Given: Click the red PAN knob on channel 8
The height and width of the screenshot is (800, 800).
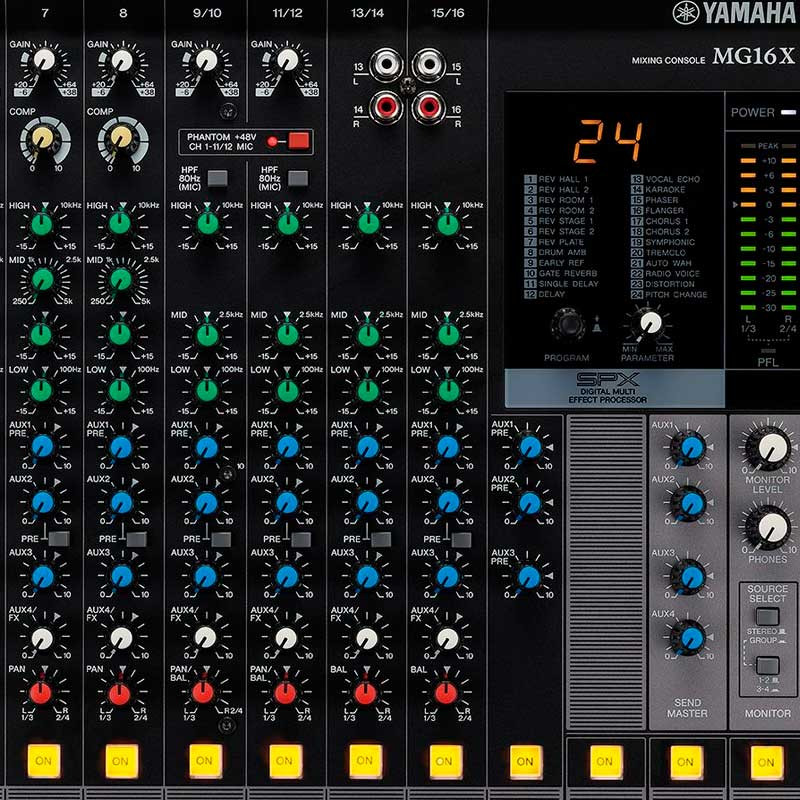Looking at the screenshot, I should (119, 693).
